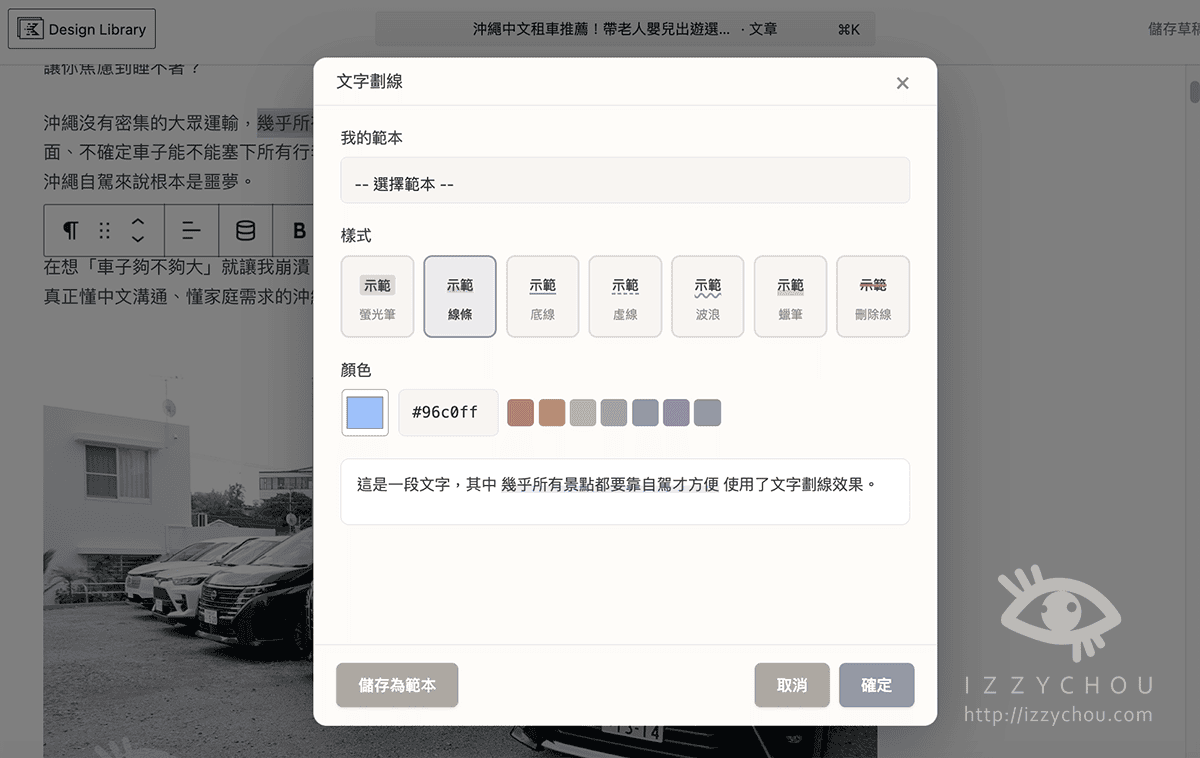Select the 刪除線 strikethrough style
Image resolution: width=1200 pixels, height=758 pixels.
[873, 297]
